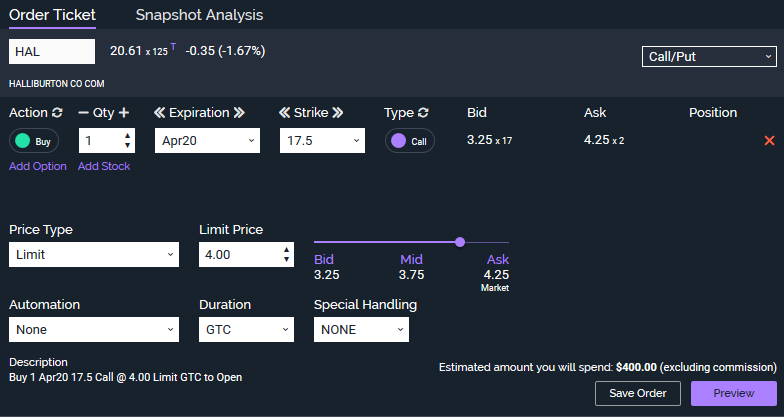Click the Type swap arrows icon
The width and height of the screenshot is (784, 417).
[423, 113]
